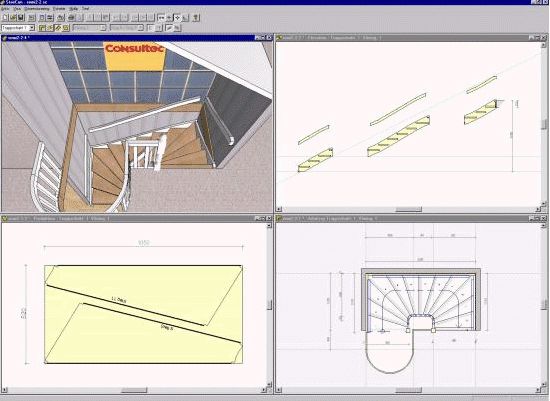550x401 pixels.
Task: Select the crosshair pan tool icon
Action: [177, 17]
